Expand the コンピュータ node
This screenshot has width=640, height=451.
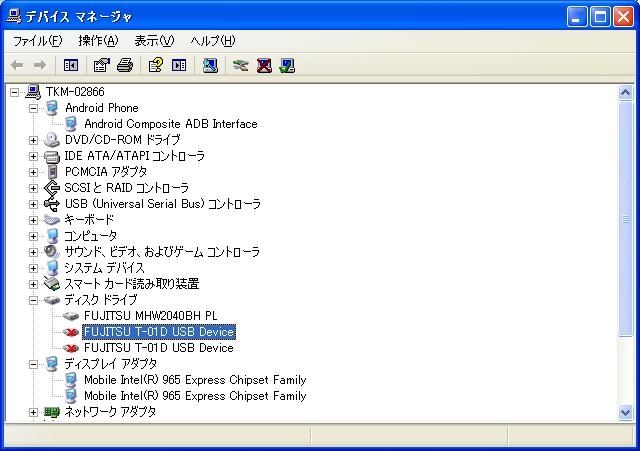33,236
